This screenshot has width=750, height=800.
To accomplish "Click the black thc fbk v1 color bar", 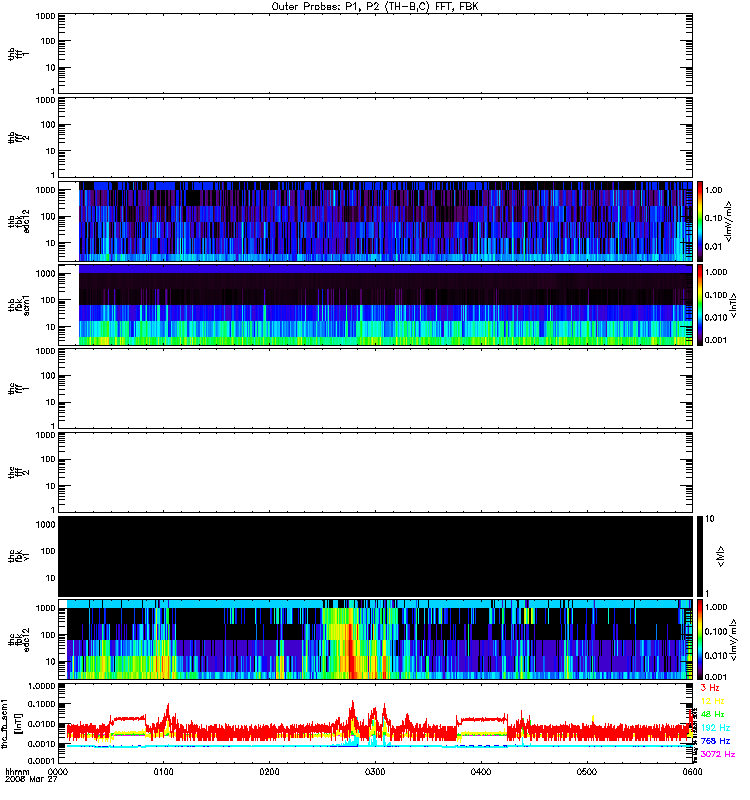I will 700,556.
